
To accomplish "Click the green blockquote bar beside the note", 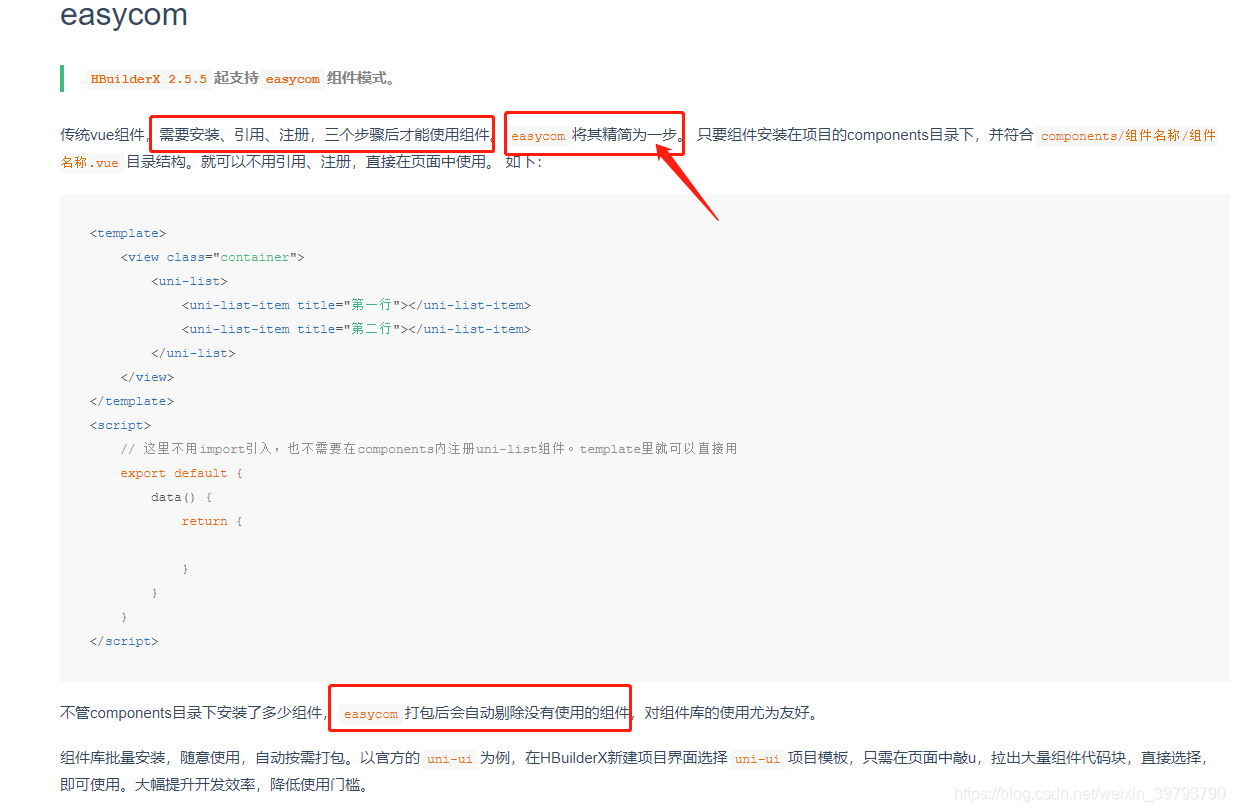I will [62, 78].
